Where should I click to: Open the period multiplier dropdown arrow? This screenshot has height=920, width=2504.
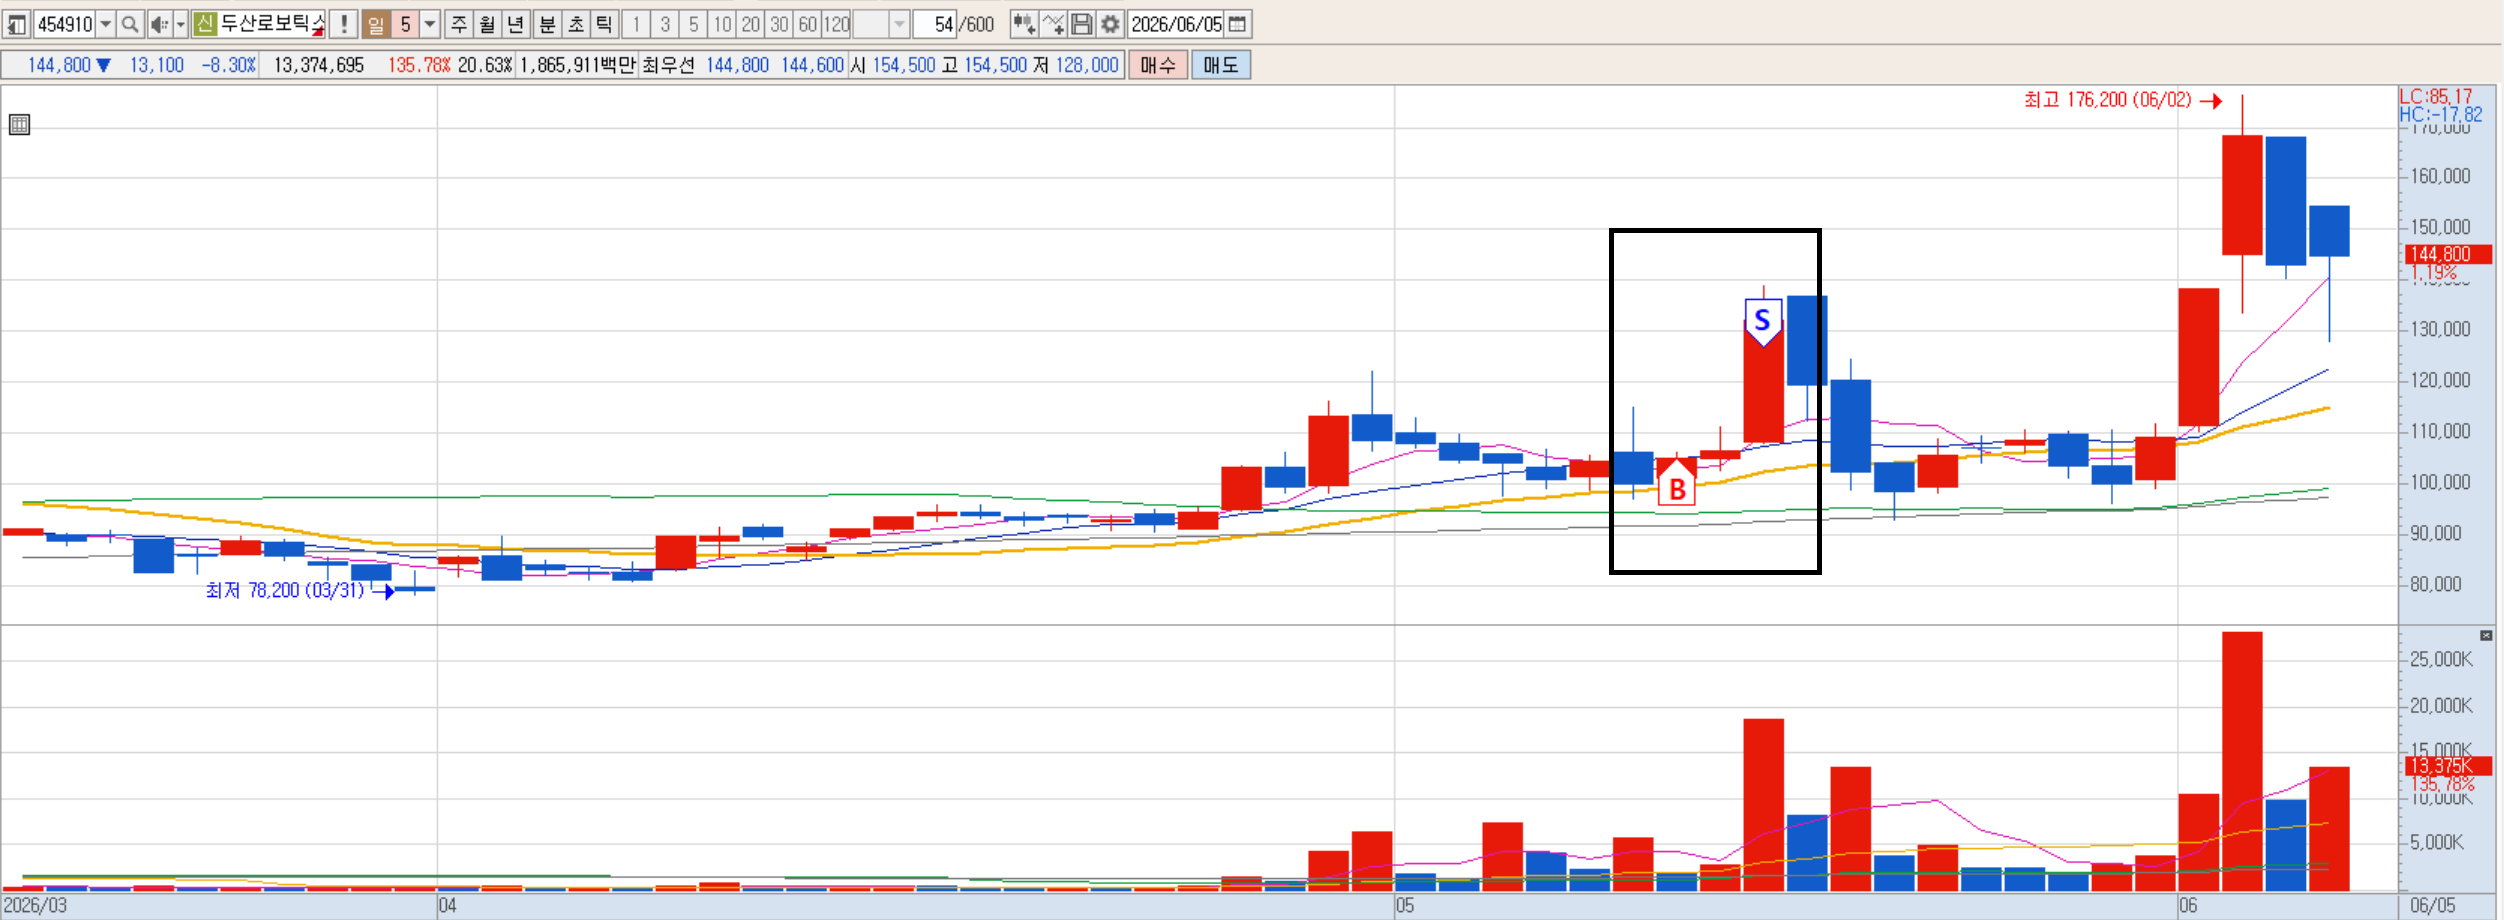coord(430,24)
